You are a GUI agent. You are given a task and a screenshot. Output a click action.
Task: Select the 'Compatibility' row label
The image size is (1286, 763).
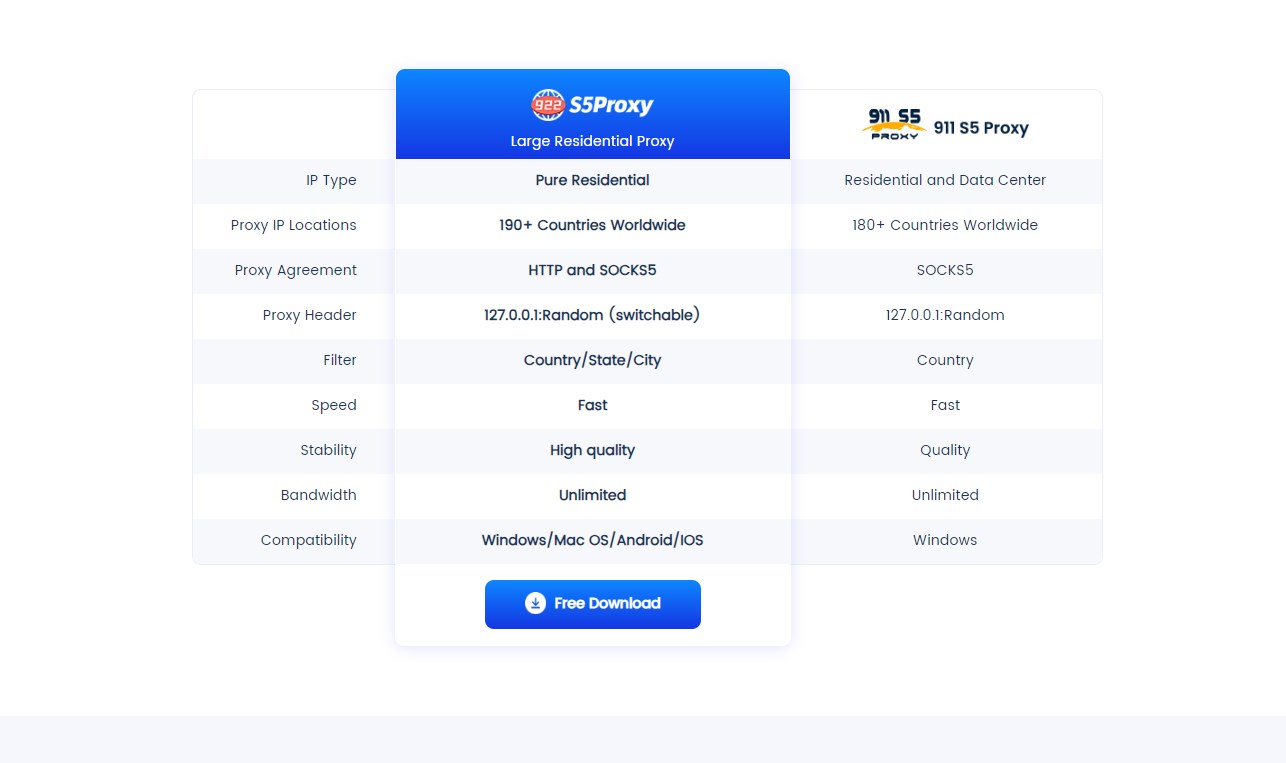click(x=308, y=540)
